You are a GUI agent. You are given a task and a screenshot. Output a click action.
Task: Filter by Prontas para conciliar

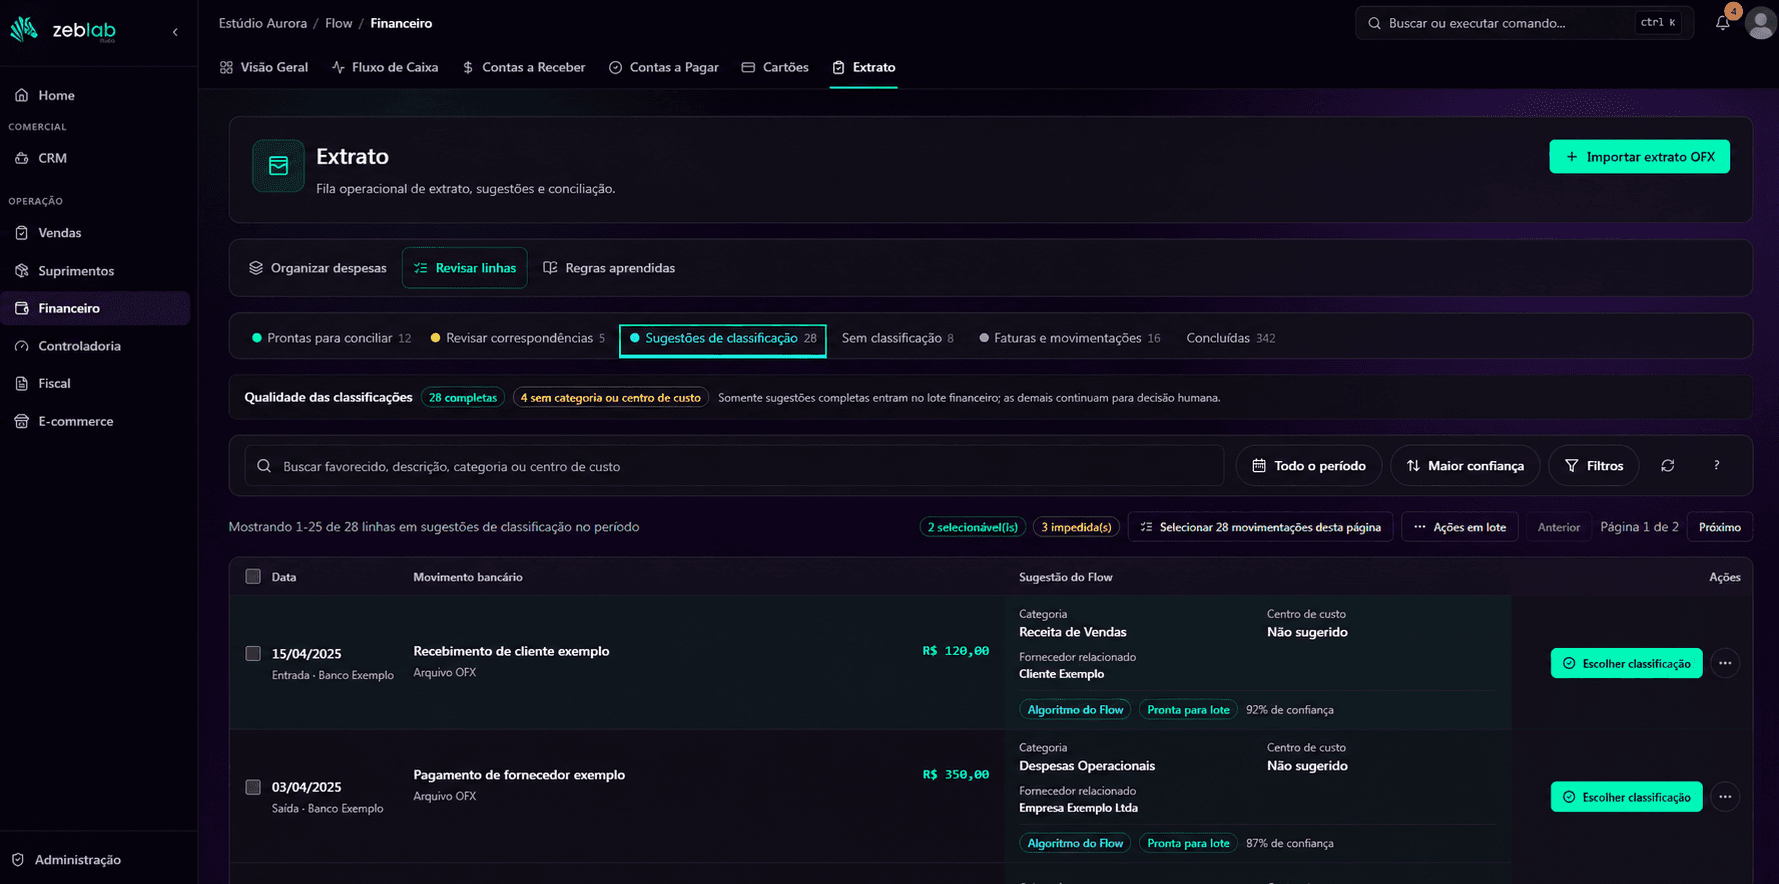pyautogui.click(x=331, y=338)
